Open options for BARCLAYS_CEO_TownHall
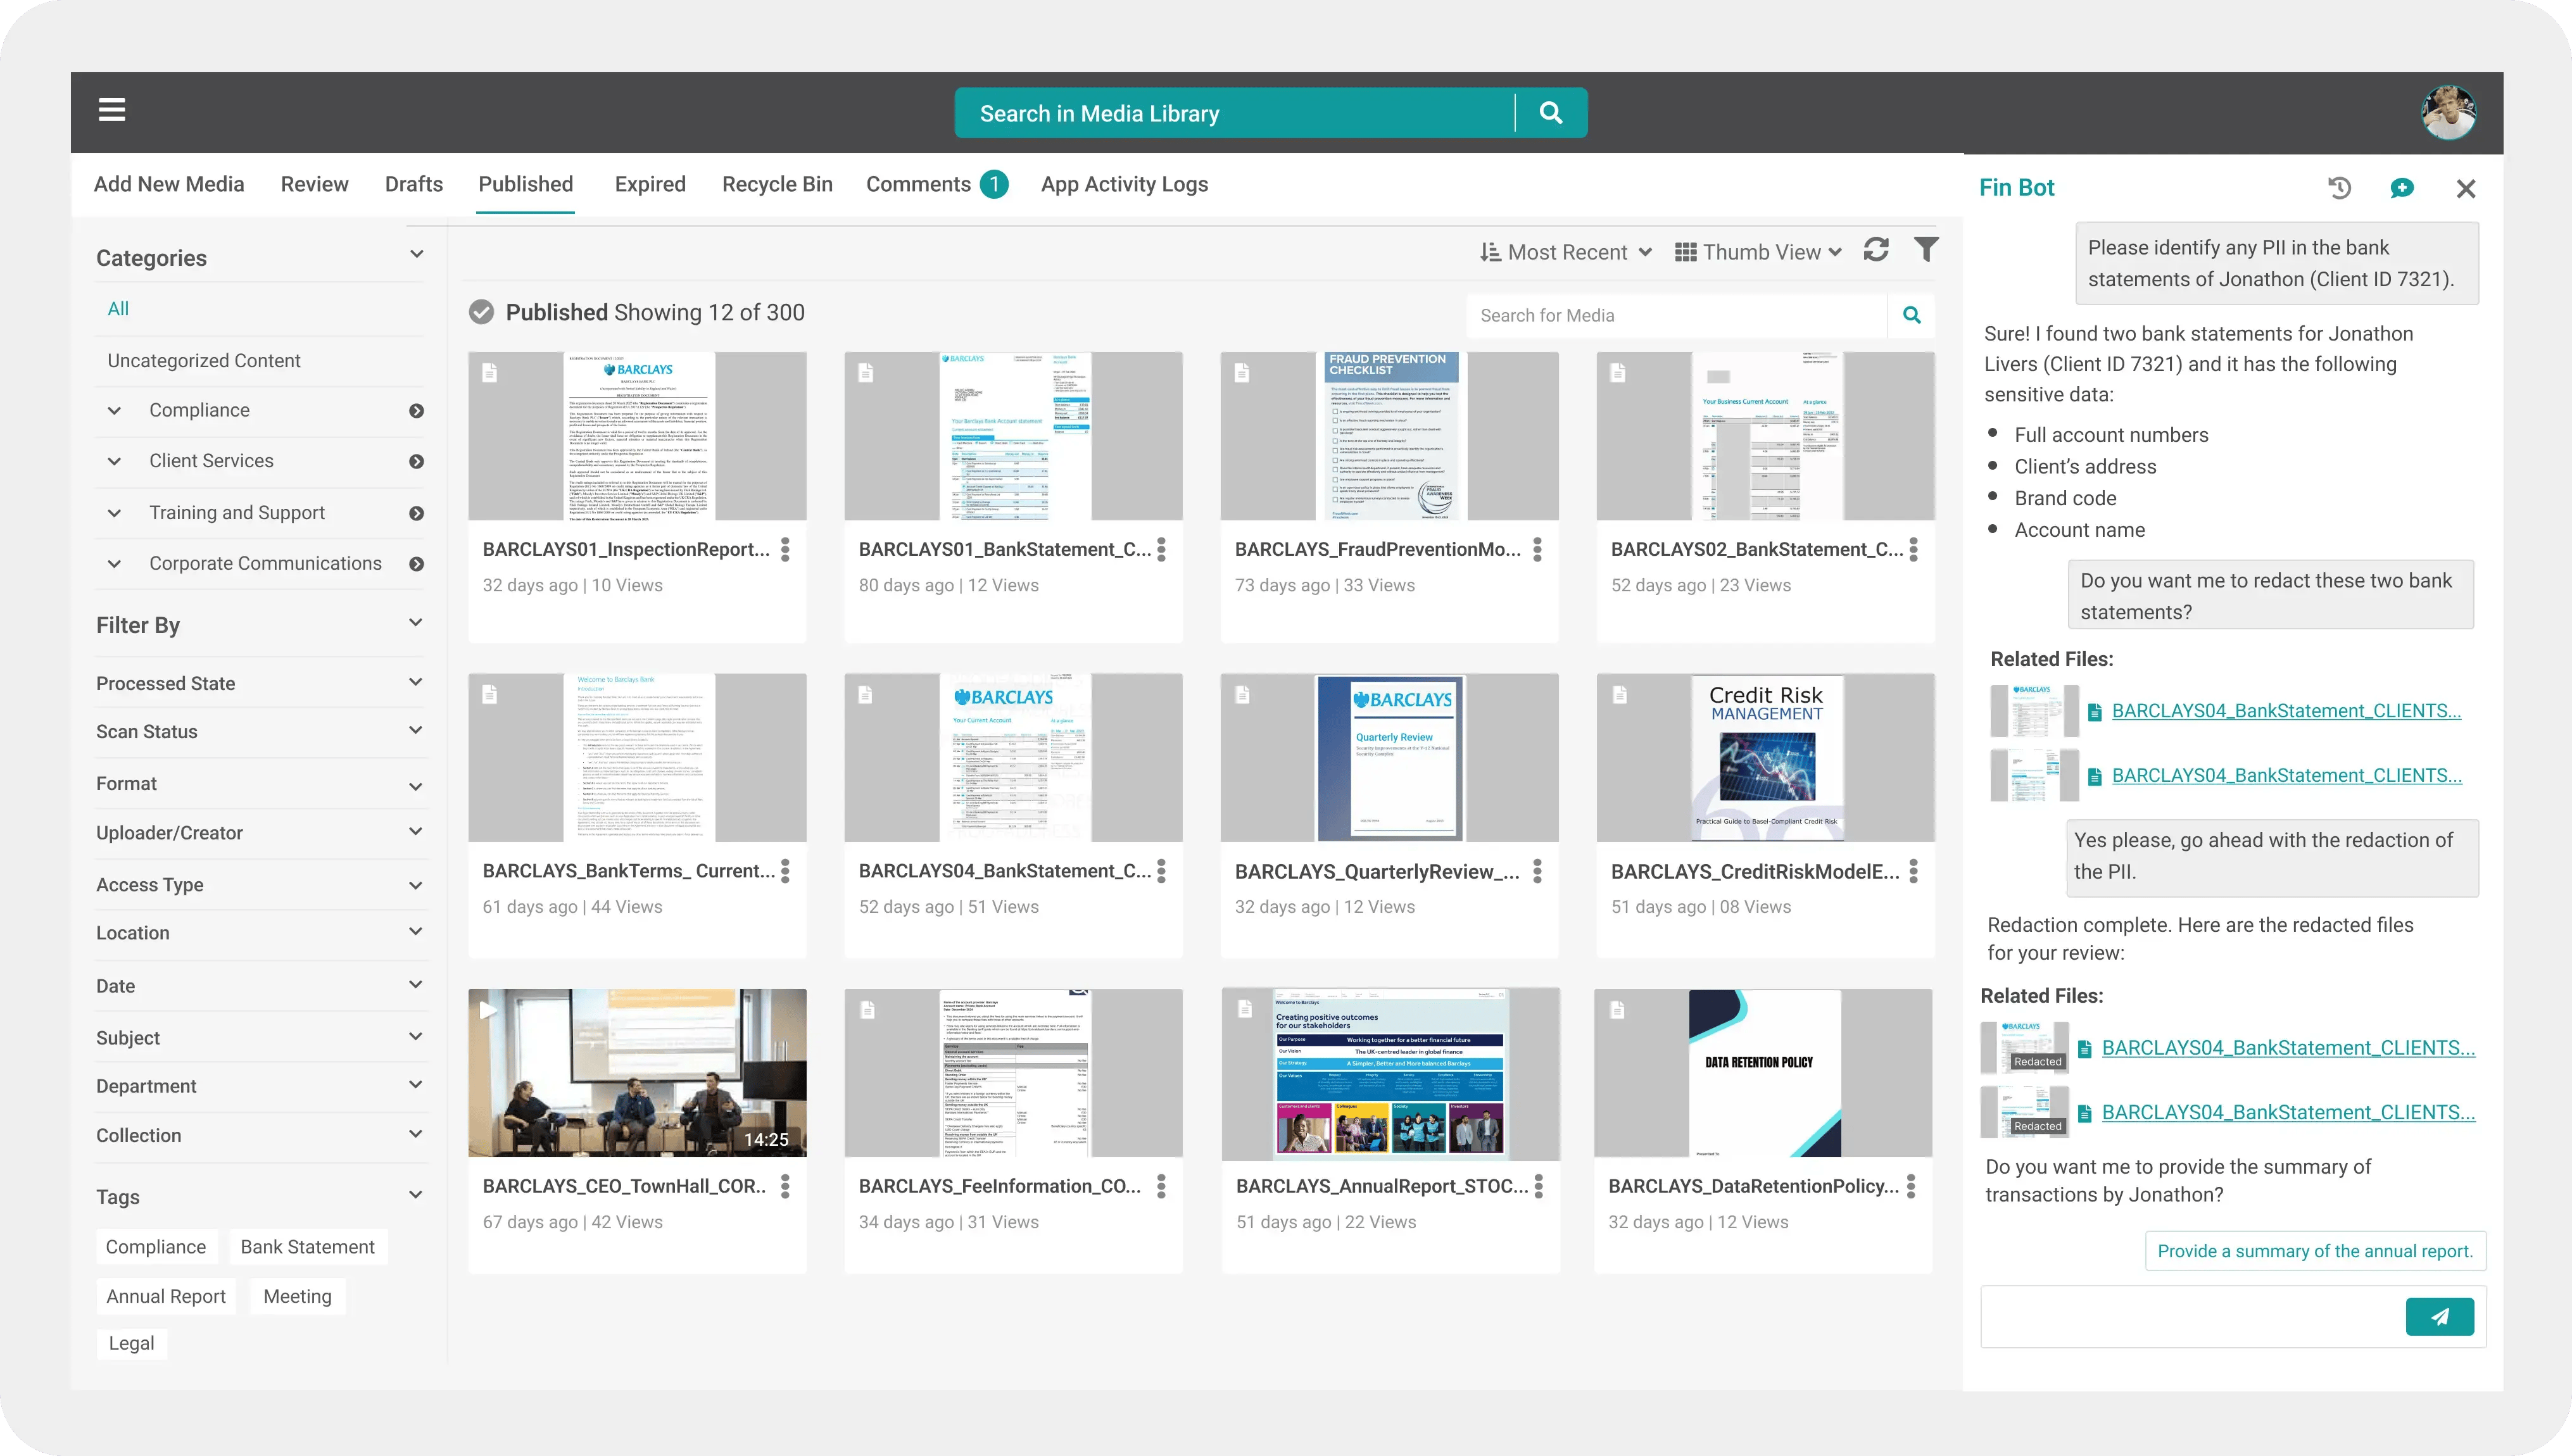Viewport: 2572px width, 1456px height. [785, 1186]
